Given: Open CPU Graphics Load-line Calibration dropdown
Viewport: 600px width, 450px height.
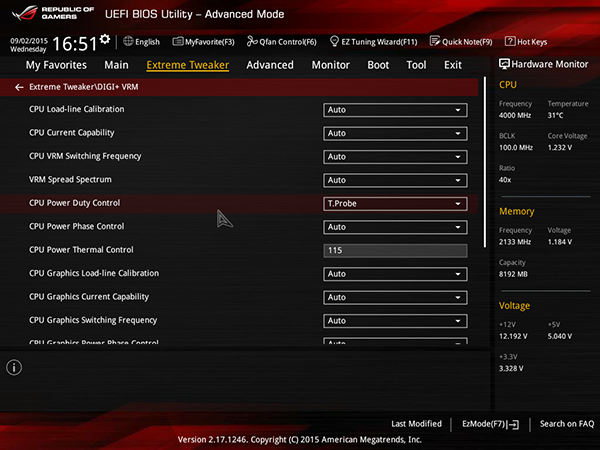Looking at the screenshot, I should tap(395, 274).
